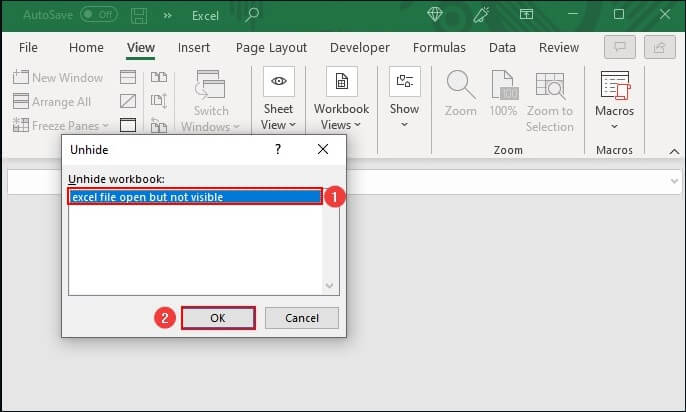
Task: Click the Zoom to Selection icon
Action: (x=549, y=86)
